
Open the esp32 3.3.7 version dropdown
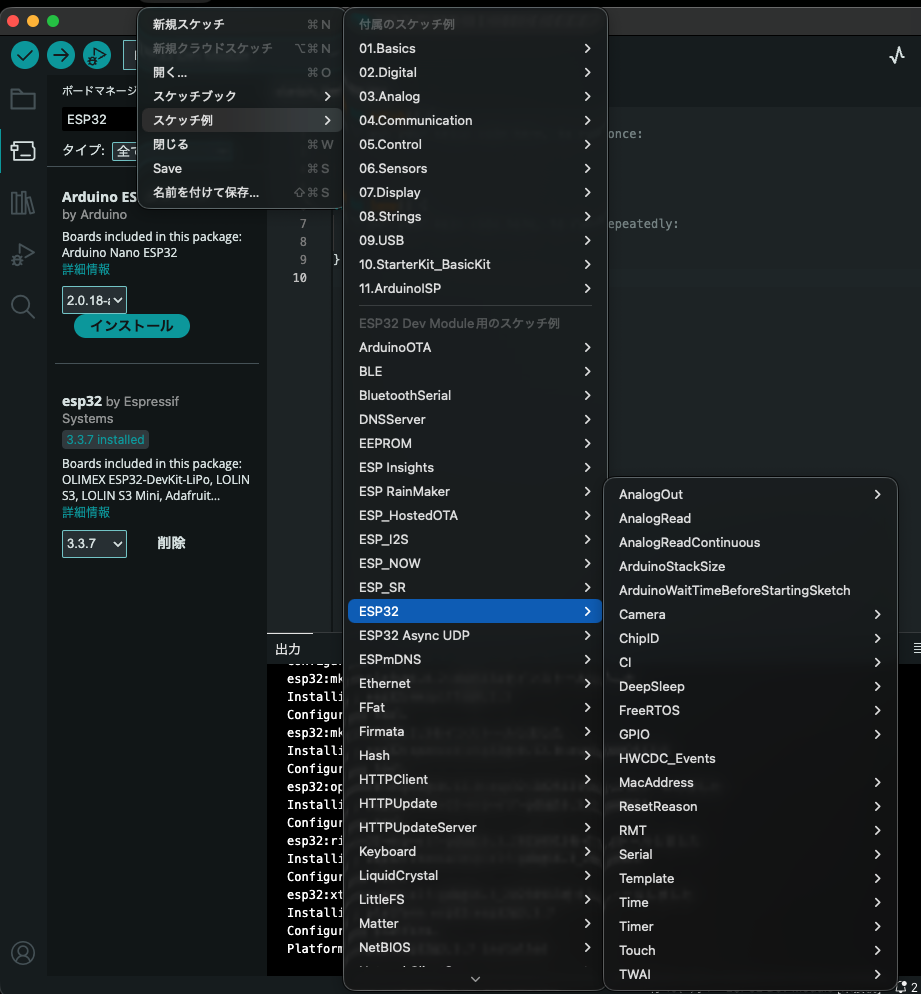94,543
